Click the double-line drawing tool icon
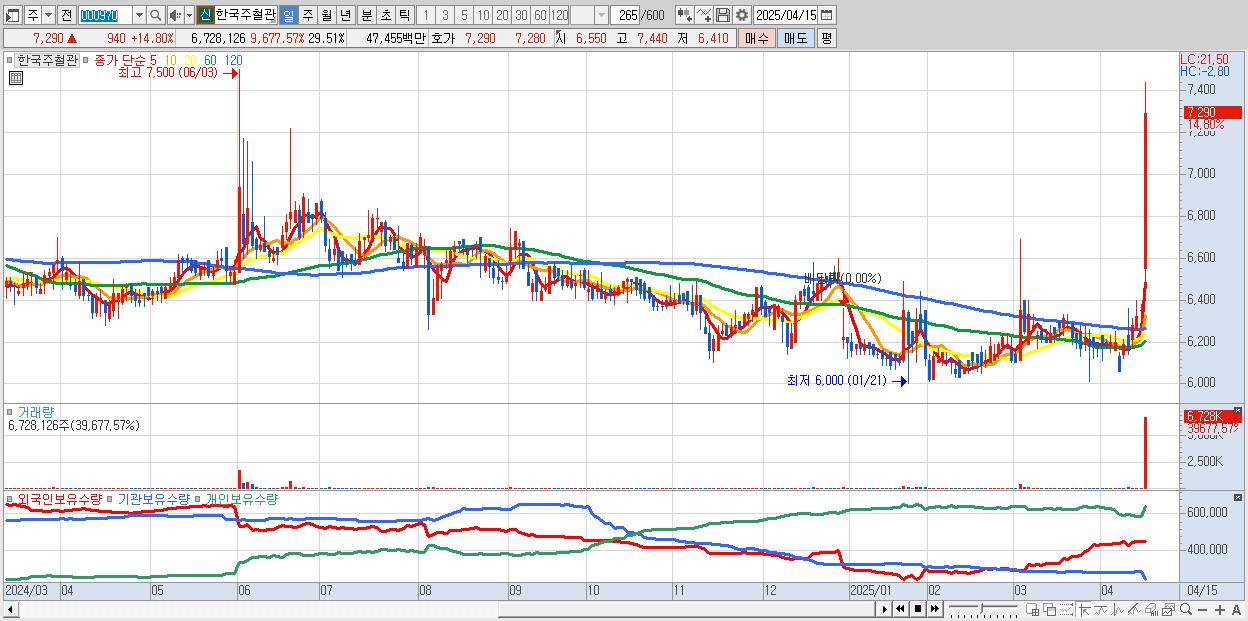The width and height of the screenshot is (1248, 621). [1135, 610]
